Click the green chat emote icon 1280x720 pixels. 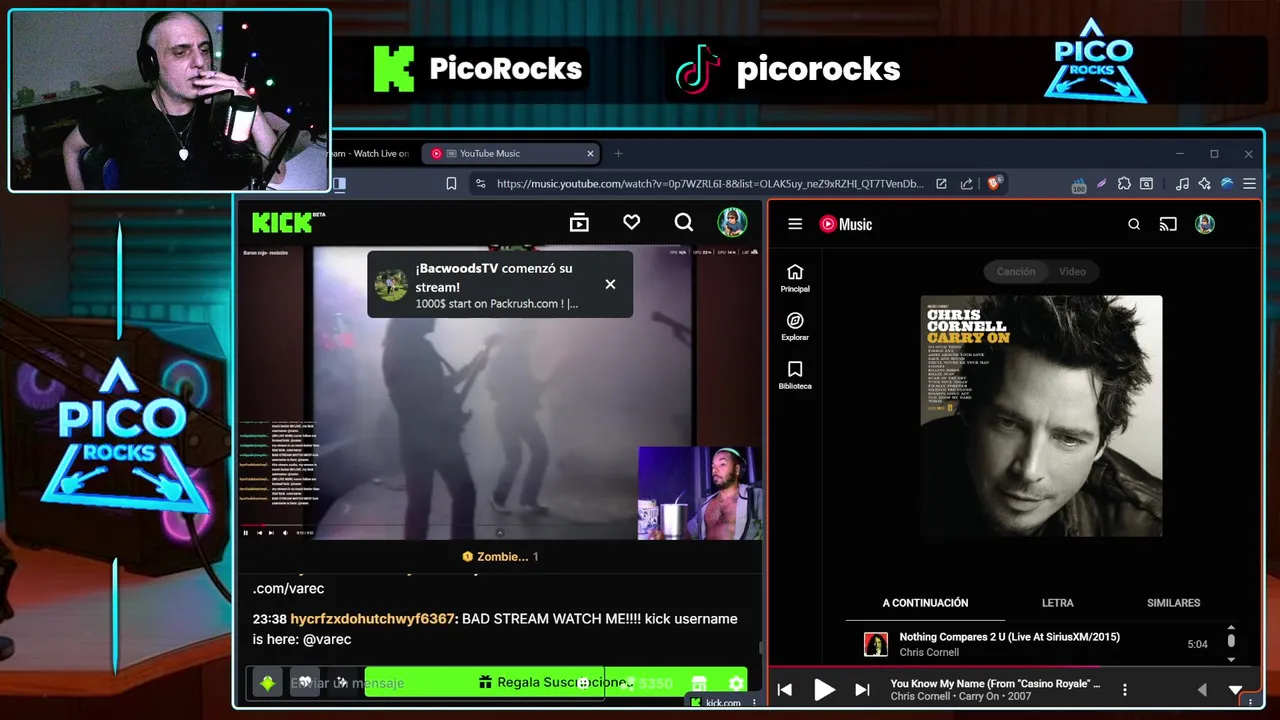(x=267, y=683)
